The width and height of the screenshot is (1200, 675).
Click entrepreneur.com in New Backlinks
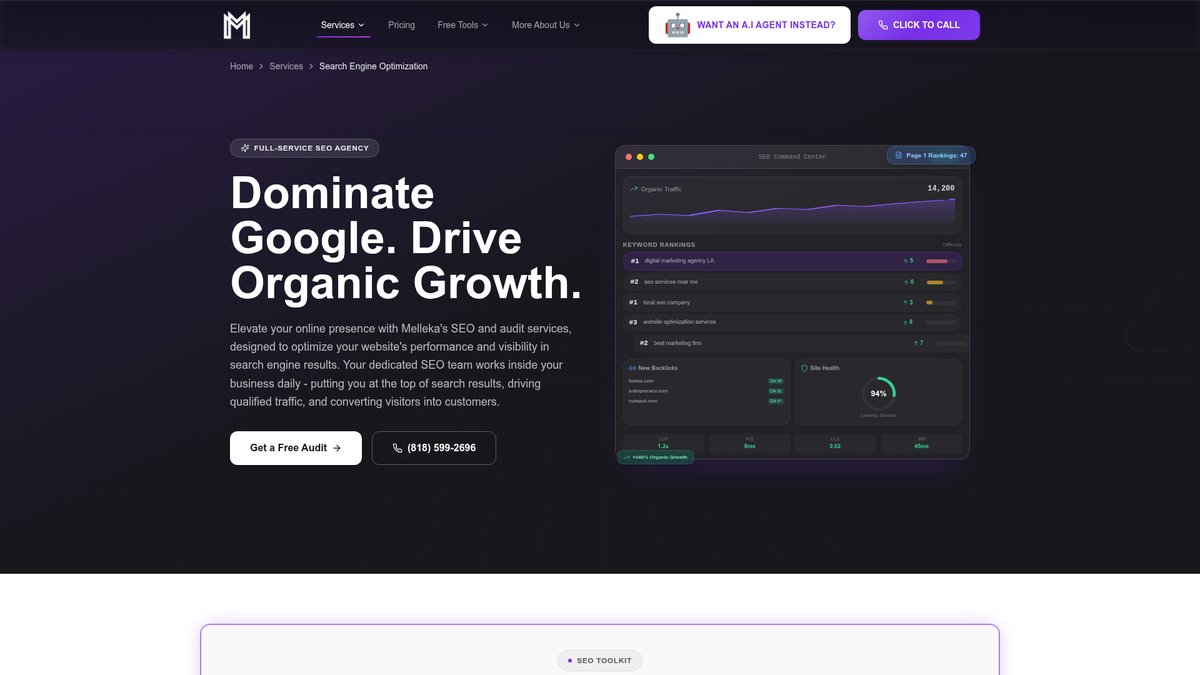[648, 391]
